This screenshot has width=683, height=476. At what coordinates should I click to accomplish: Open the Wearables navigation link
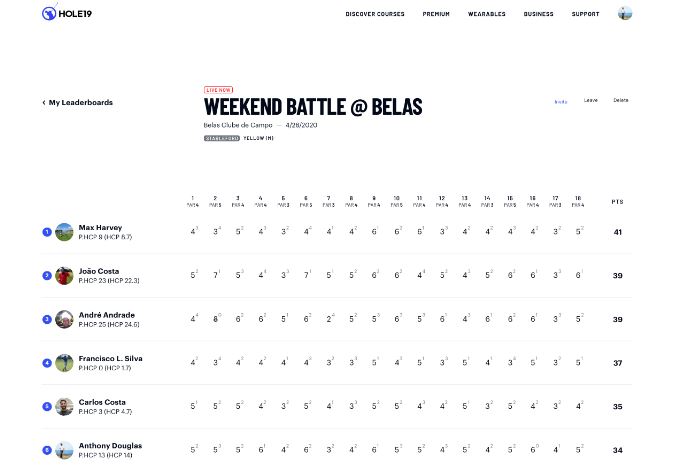487,14
